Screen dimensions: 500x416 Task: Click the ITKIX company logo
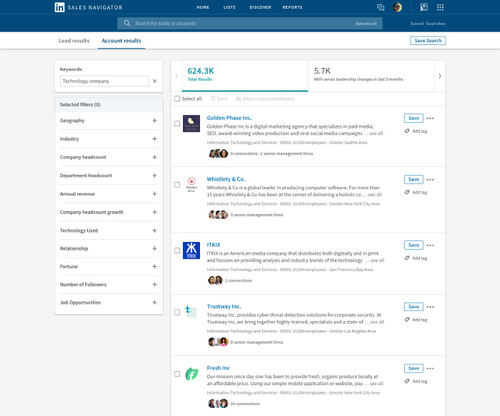[191, 250]
